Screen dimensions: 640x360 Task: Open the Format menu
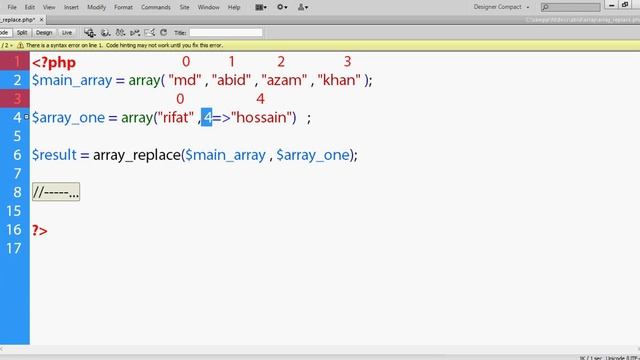pyautogui.click(x=123, y=7)
